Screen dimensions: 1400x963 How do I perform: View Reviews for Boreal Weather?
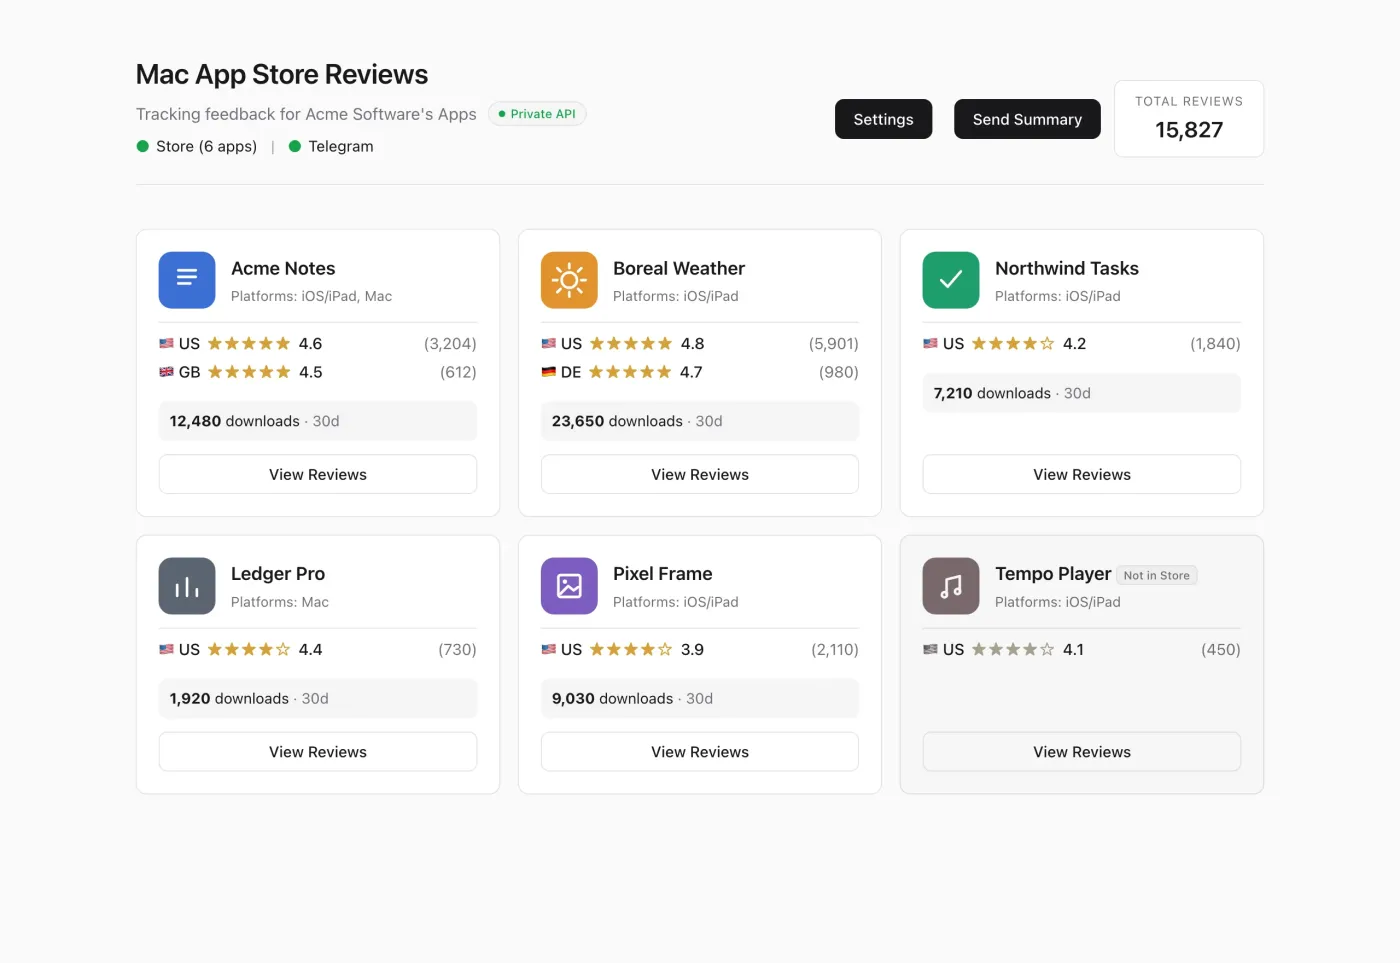point(700,474)
